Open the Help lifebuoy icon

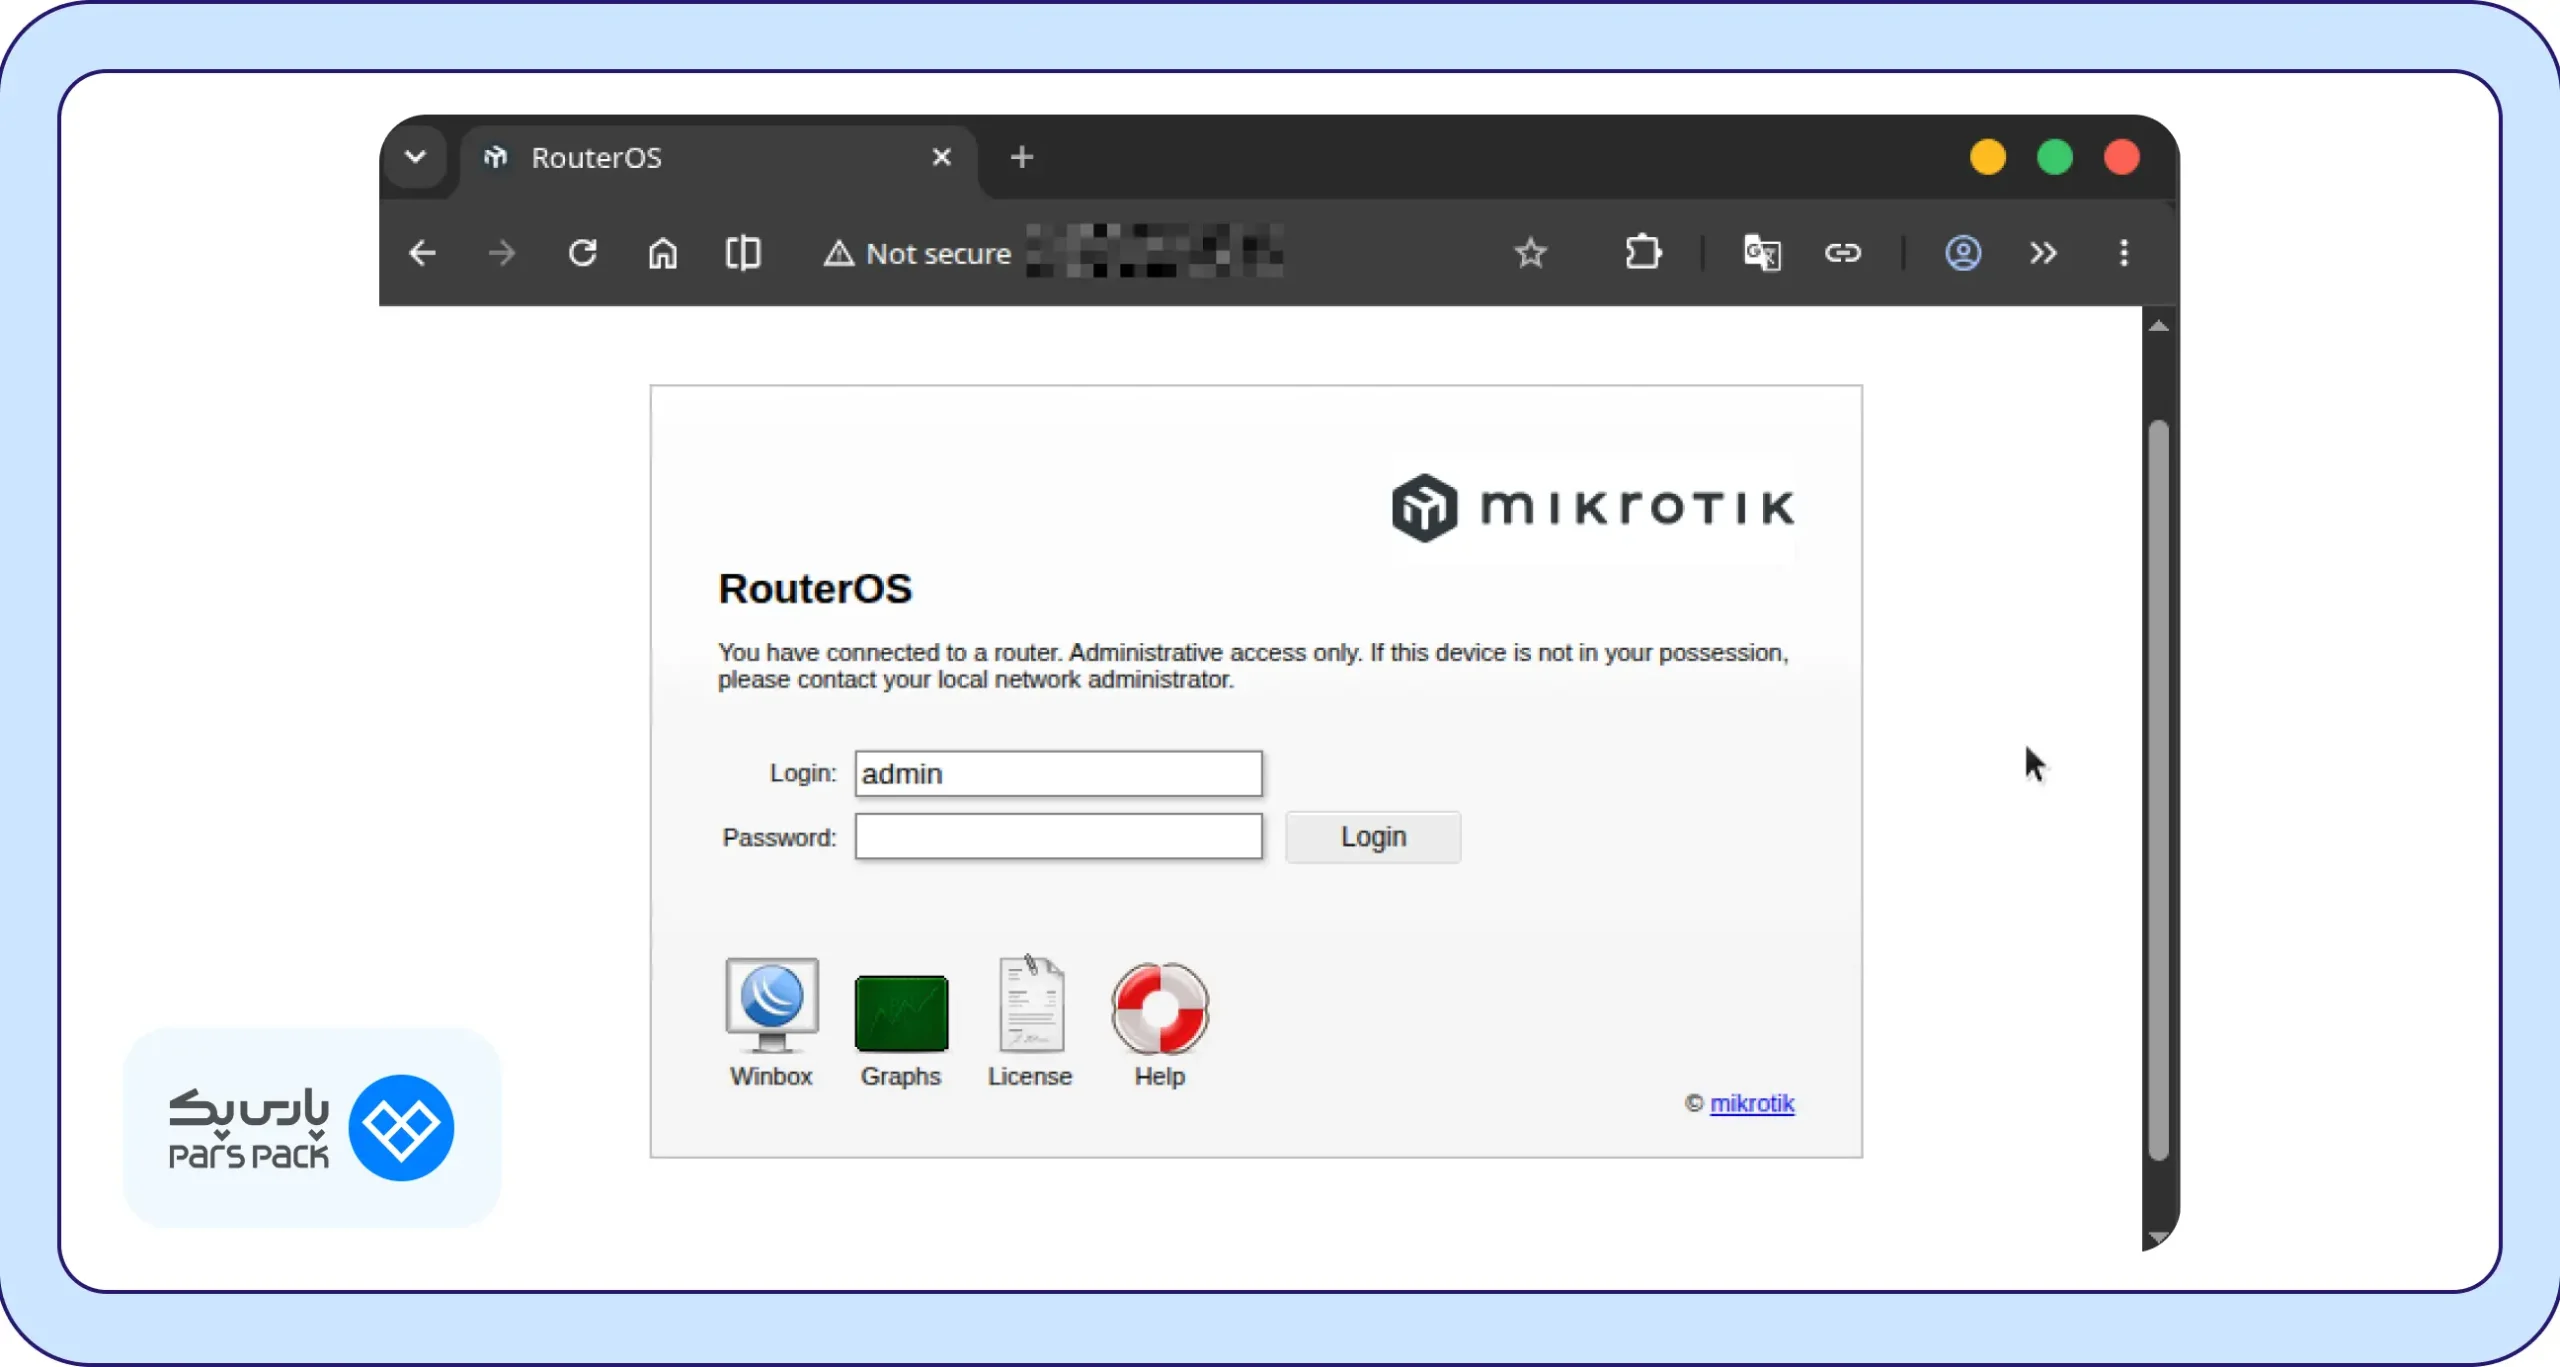[x=1160, y=1008]
